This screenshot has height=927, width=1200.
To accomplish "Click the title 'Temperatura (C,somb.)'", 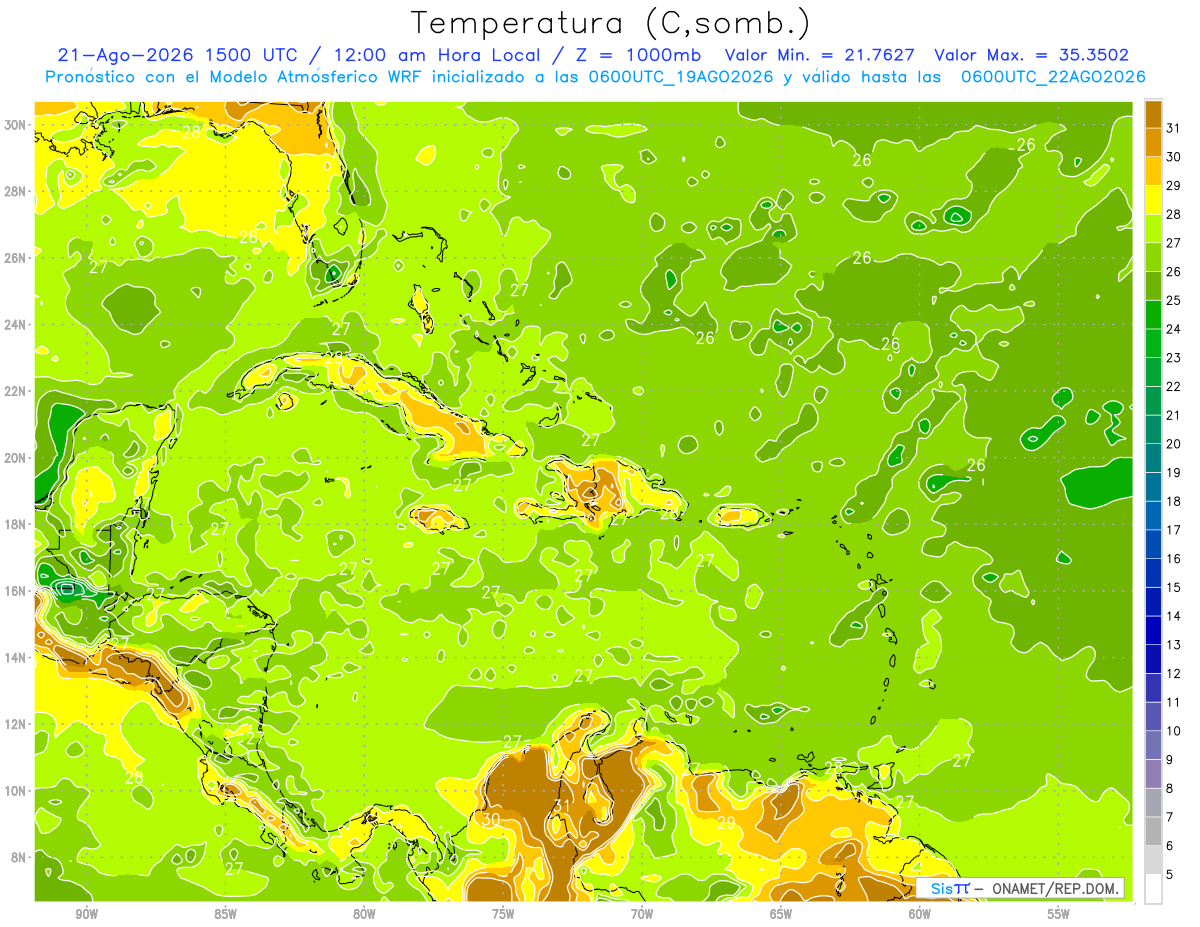I will coord(611,24).
